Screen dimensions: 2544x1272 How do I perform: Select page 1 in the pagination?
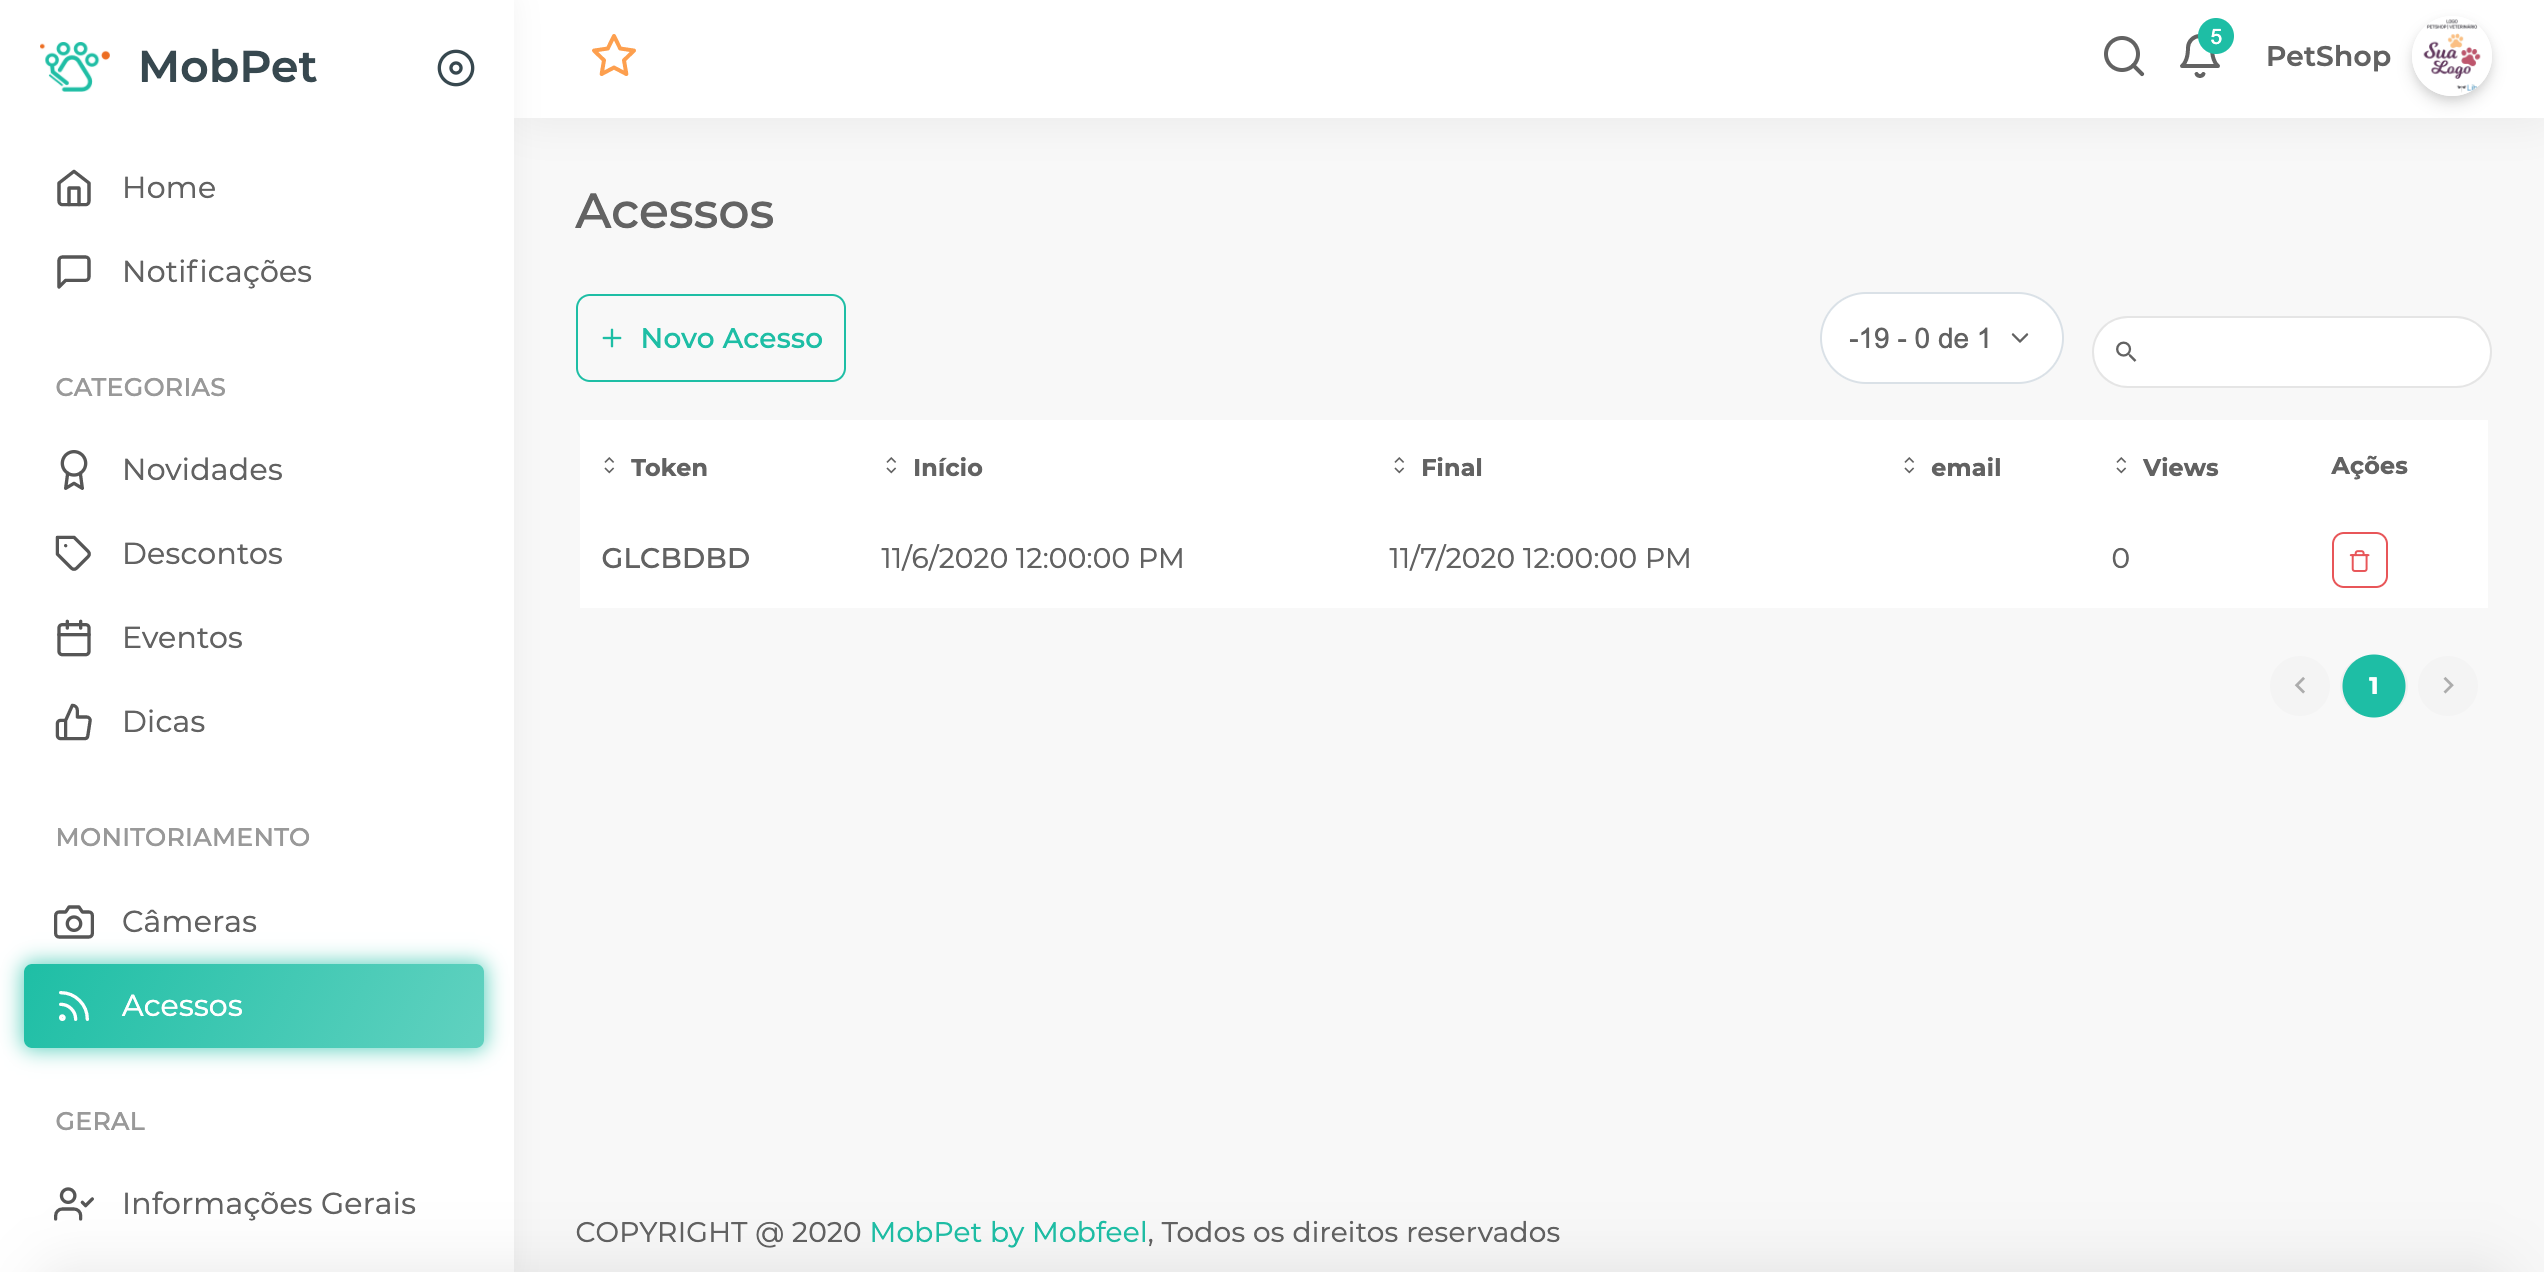(2373, 686)
